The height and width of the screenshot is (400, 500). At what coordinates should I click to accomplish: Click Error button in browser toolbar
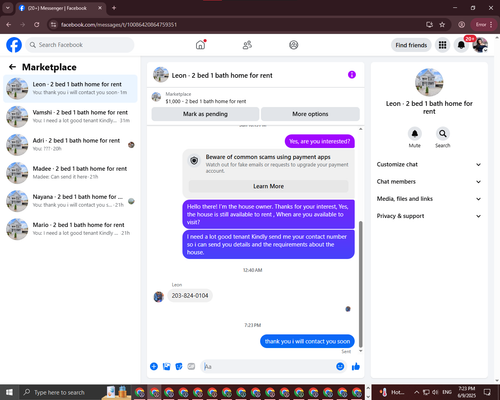click(483, 25)
